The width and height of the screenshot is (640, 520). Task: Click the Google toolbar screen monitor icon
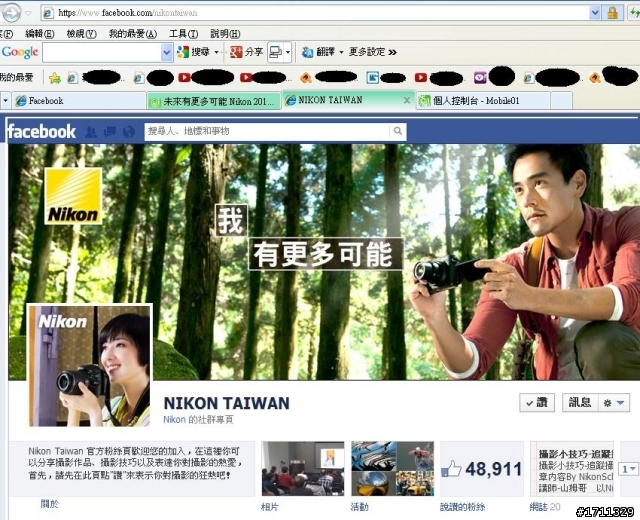[x=276, y=52]
